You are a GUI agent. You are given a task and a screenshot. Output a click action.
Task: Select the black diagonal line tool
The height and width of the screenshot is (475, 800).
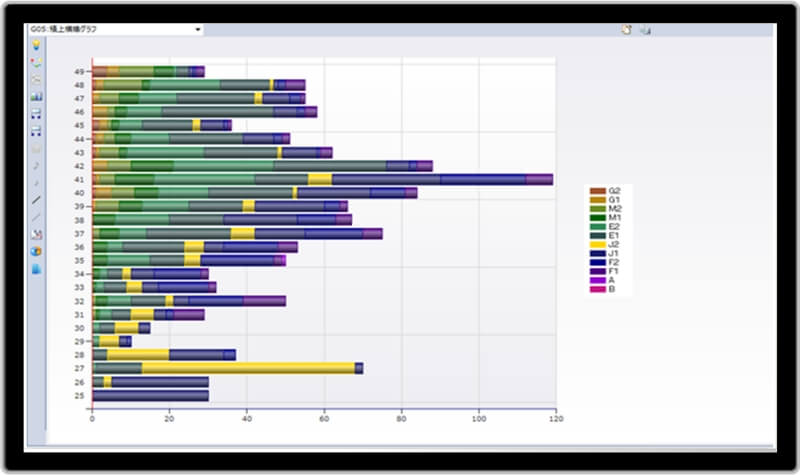37,200
